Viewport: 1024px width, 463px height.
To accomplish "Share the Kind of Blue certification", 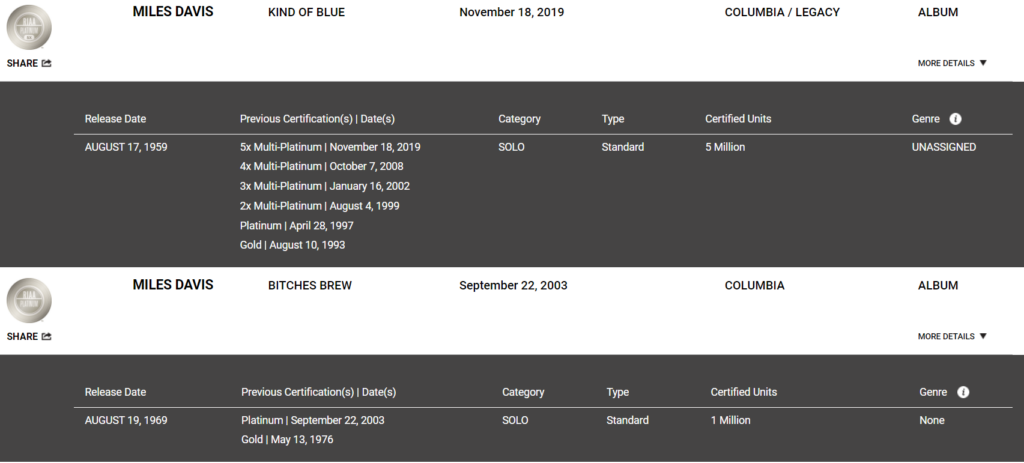I will pyautogui.click(x=29, y=63).
